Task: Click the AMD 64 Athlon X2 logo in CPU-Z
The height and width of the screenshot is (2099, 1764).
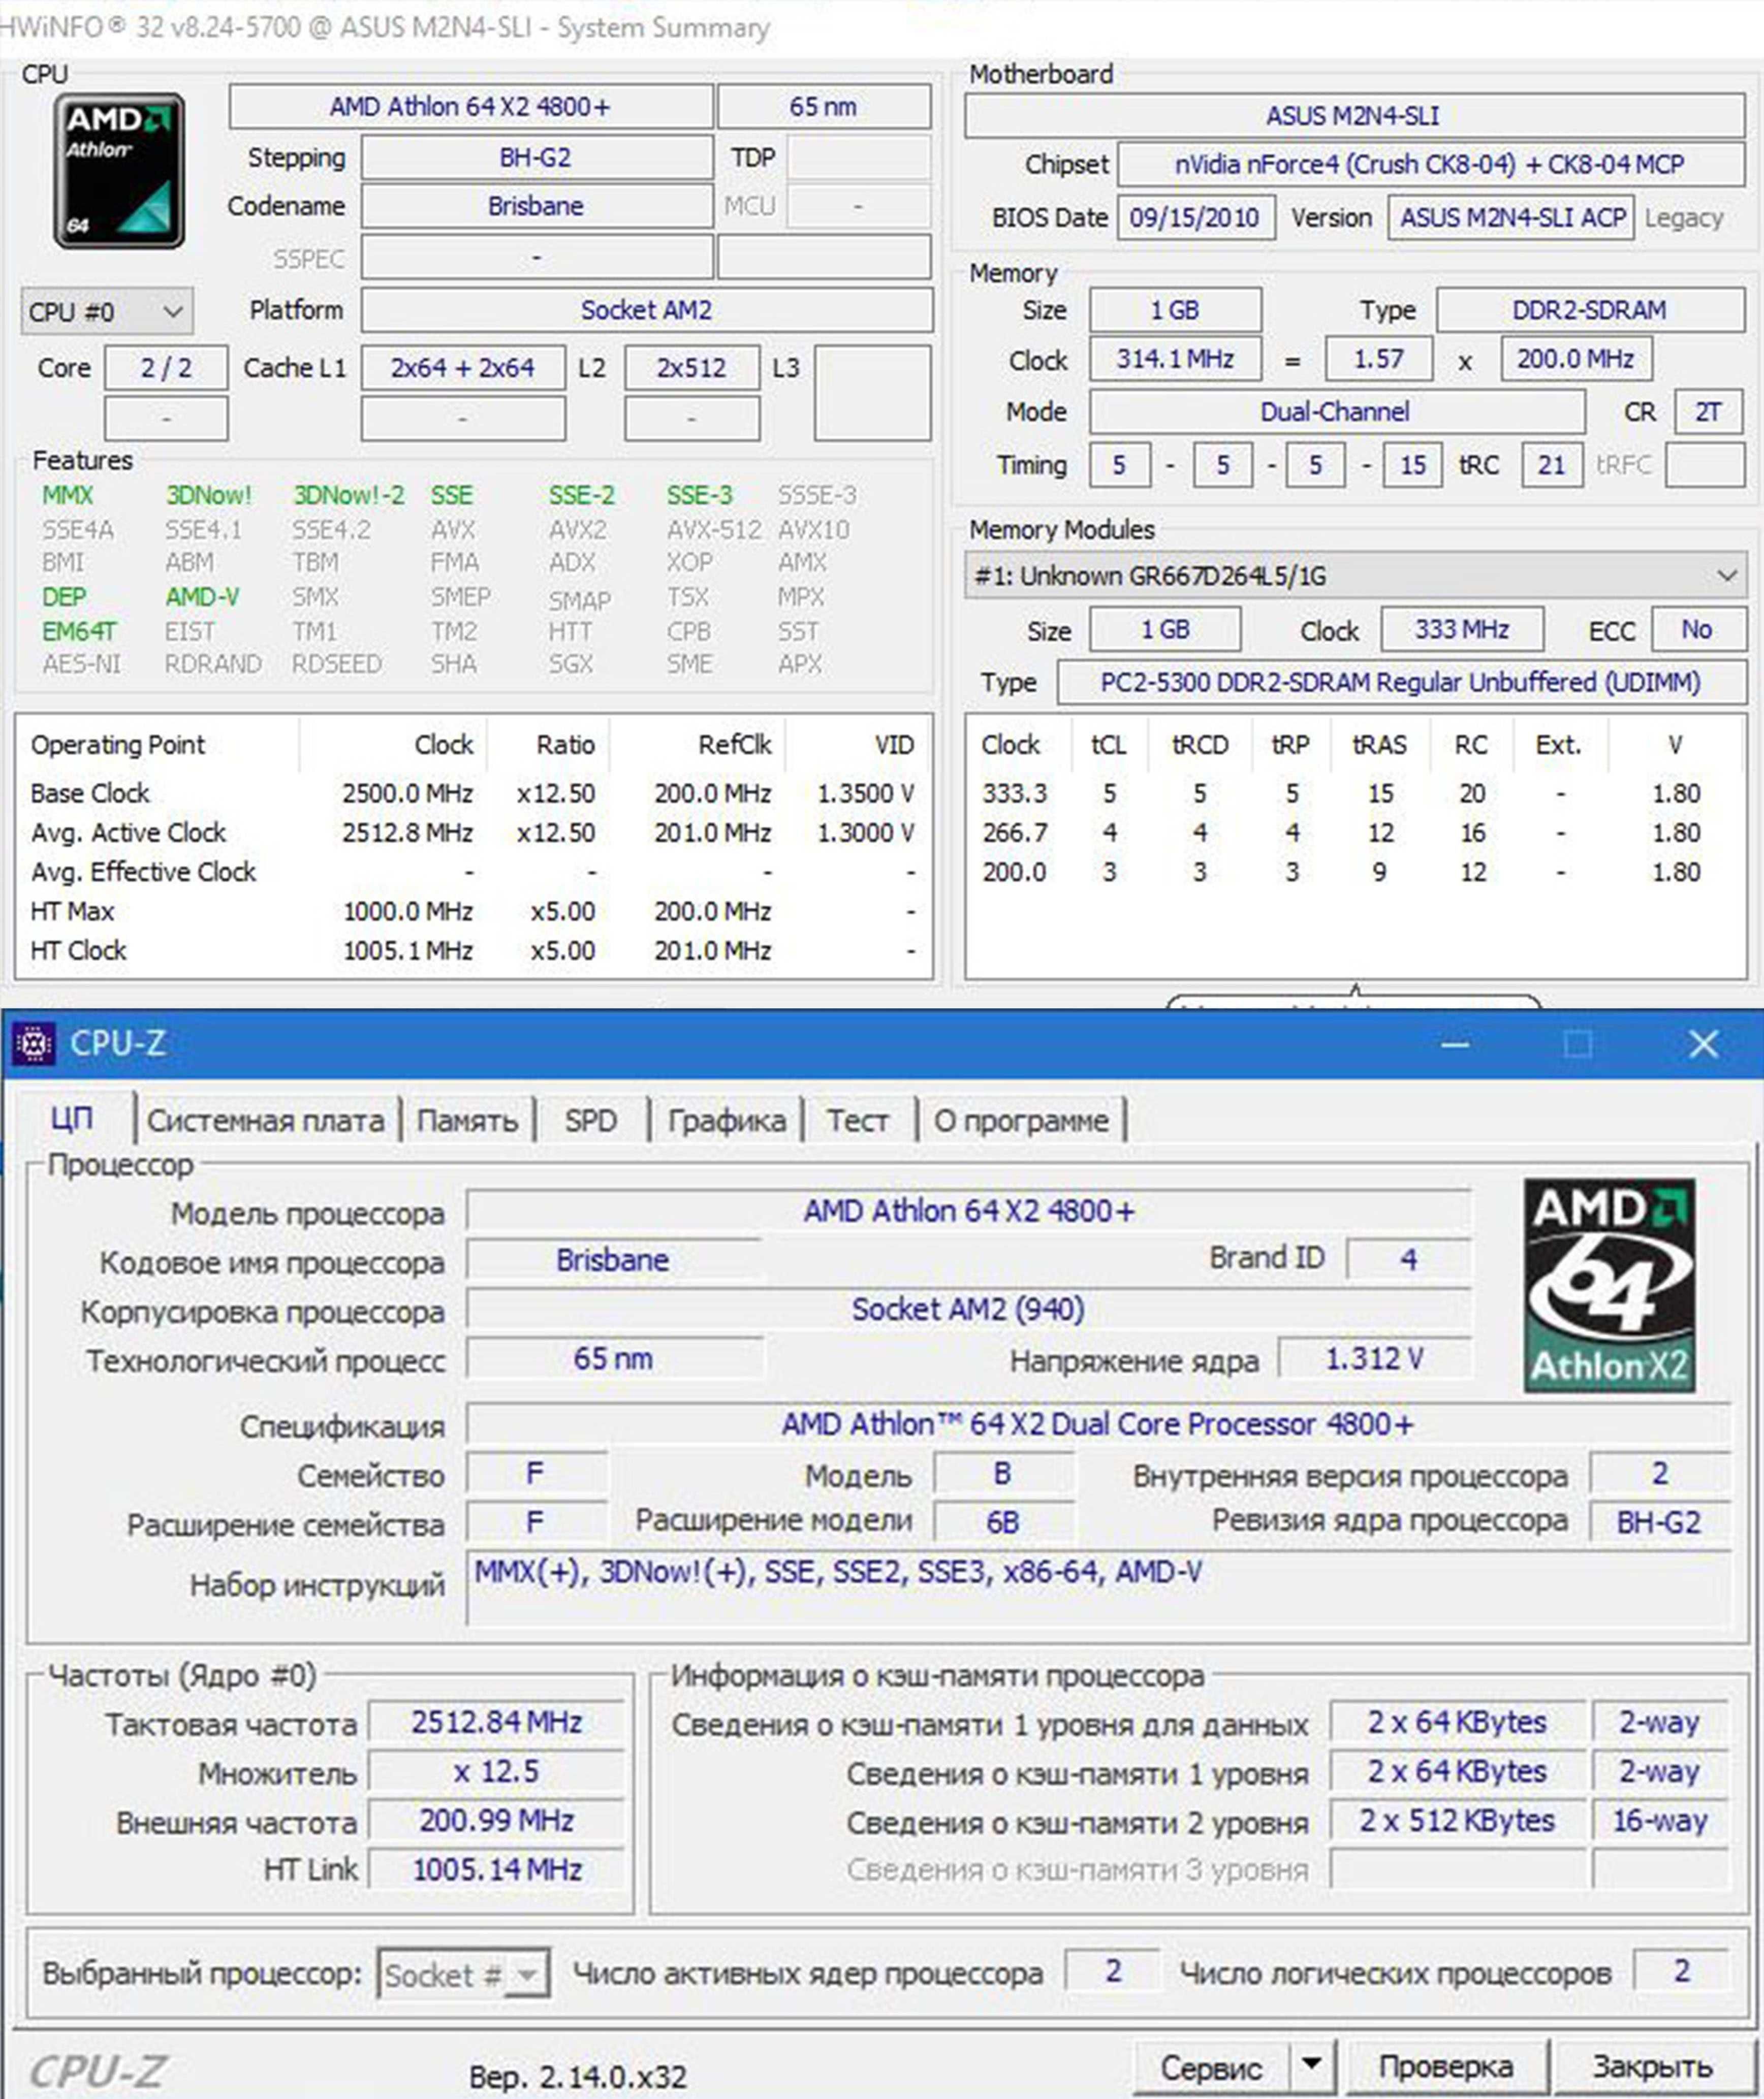Action: (1609, 1285)
